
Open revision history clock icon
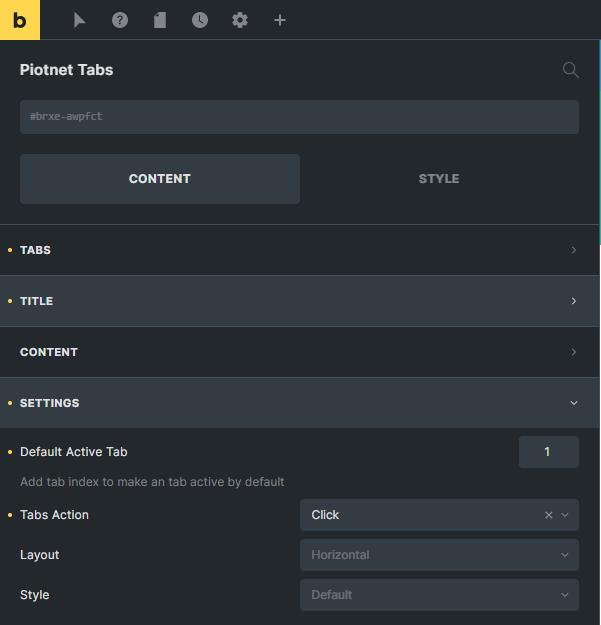(200, 20)
